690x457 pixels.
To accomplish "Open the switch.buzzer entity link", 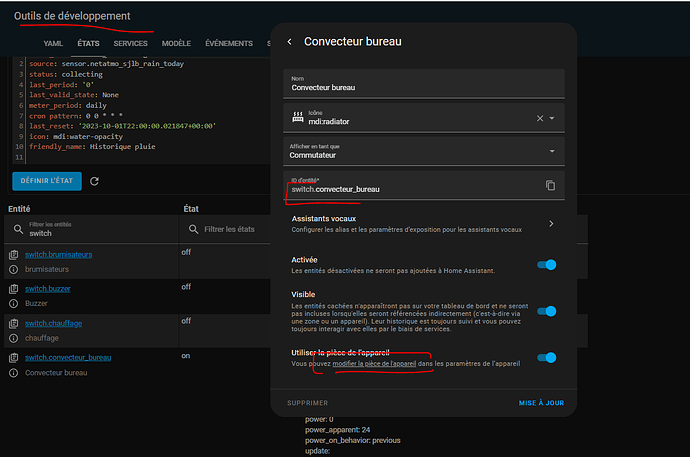I will pos(48,289).
